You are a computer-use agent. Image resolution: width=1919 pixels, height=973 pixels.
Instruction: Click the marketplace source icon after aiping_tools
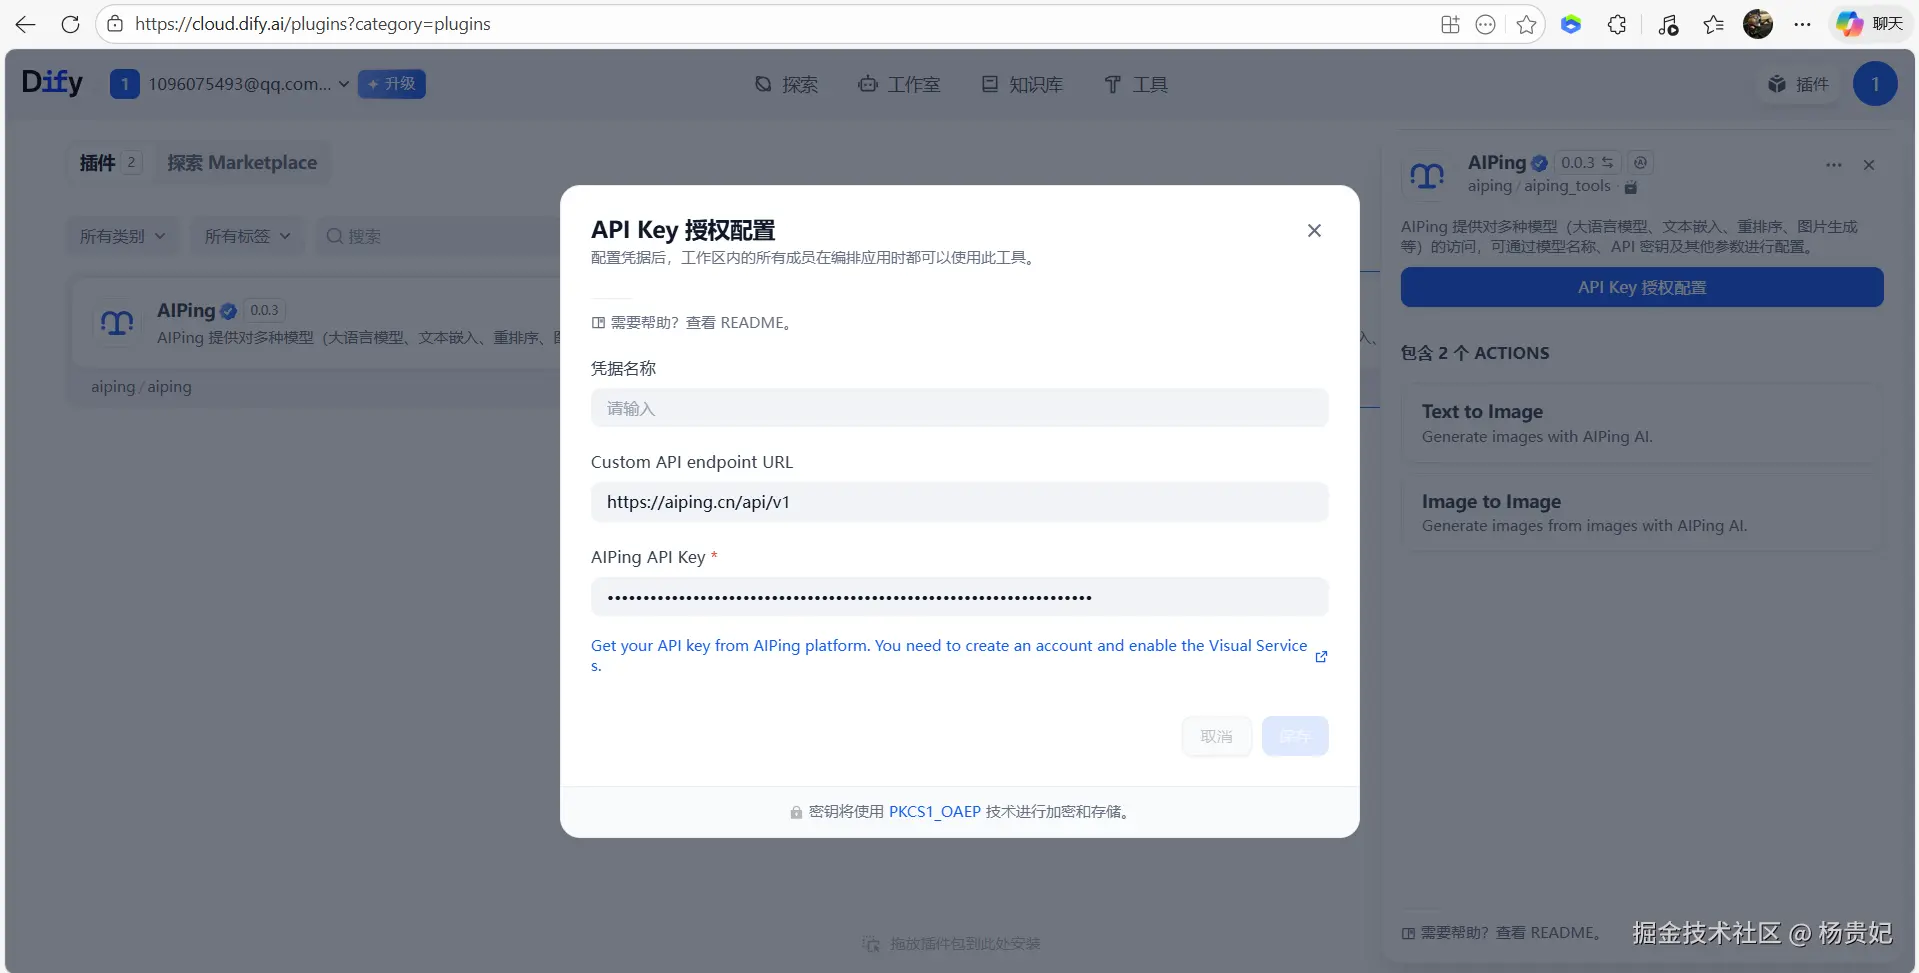tap(1631, 187)
